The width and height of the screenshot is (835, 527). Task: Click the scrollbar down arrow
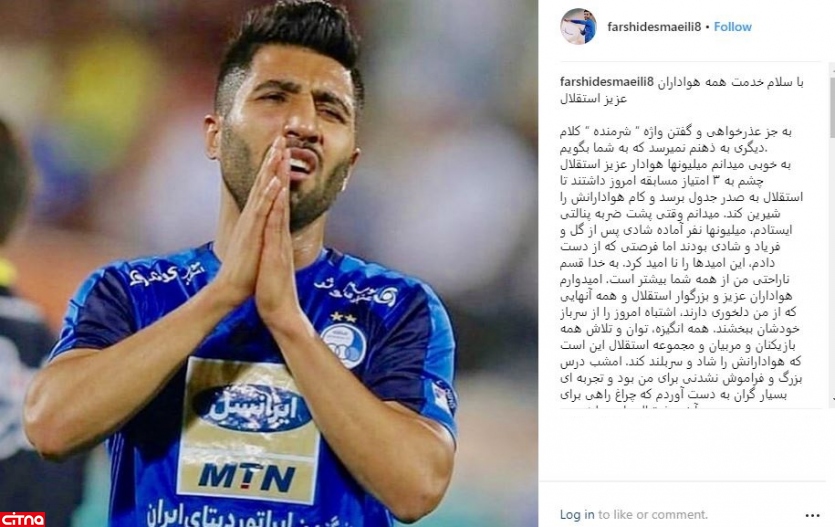point(832,398)
